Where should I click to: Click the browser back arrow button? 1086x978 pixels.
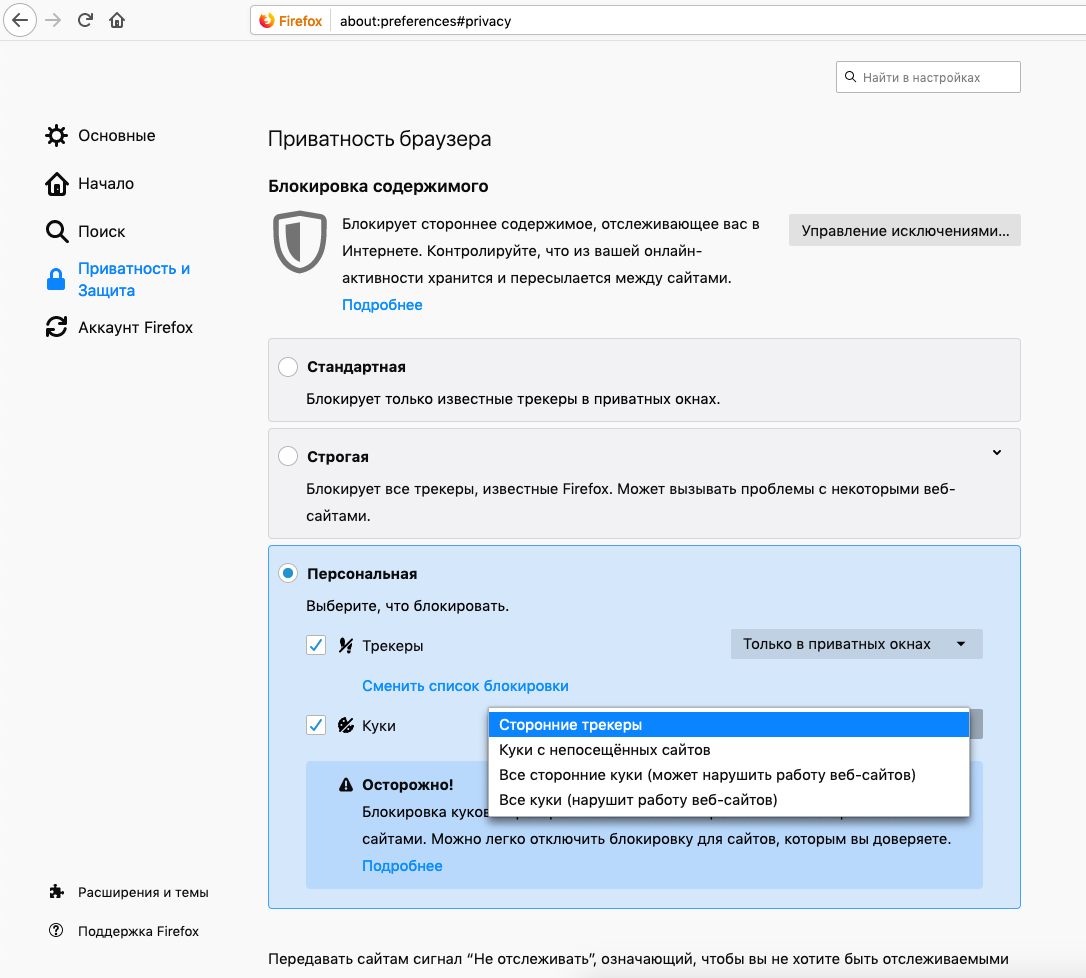click(19, 20)
